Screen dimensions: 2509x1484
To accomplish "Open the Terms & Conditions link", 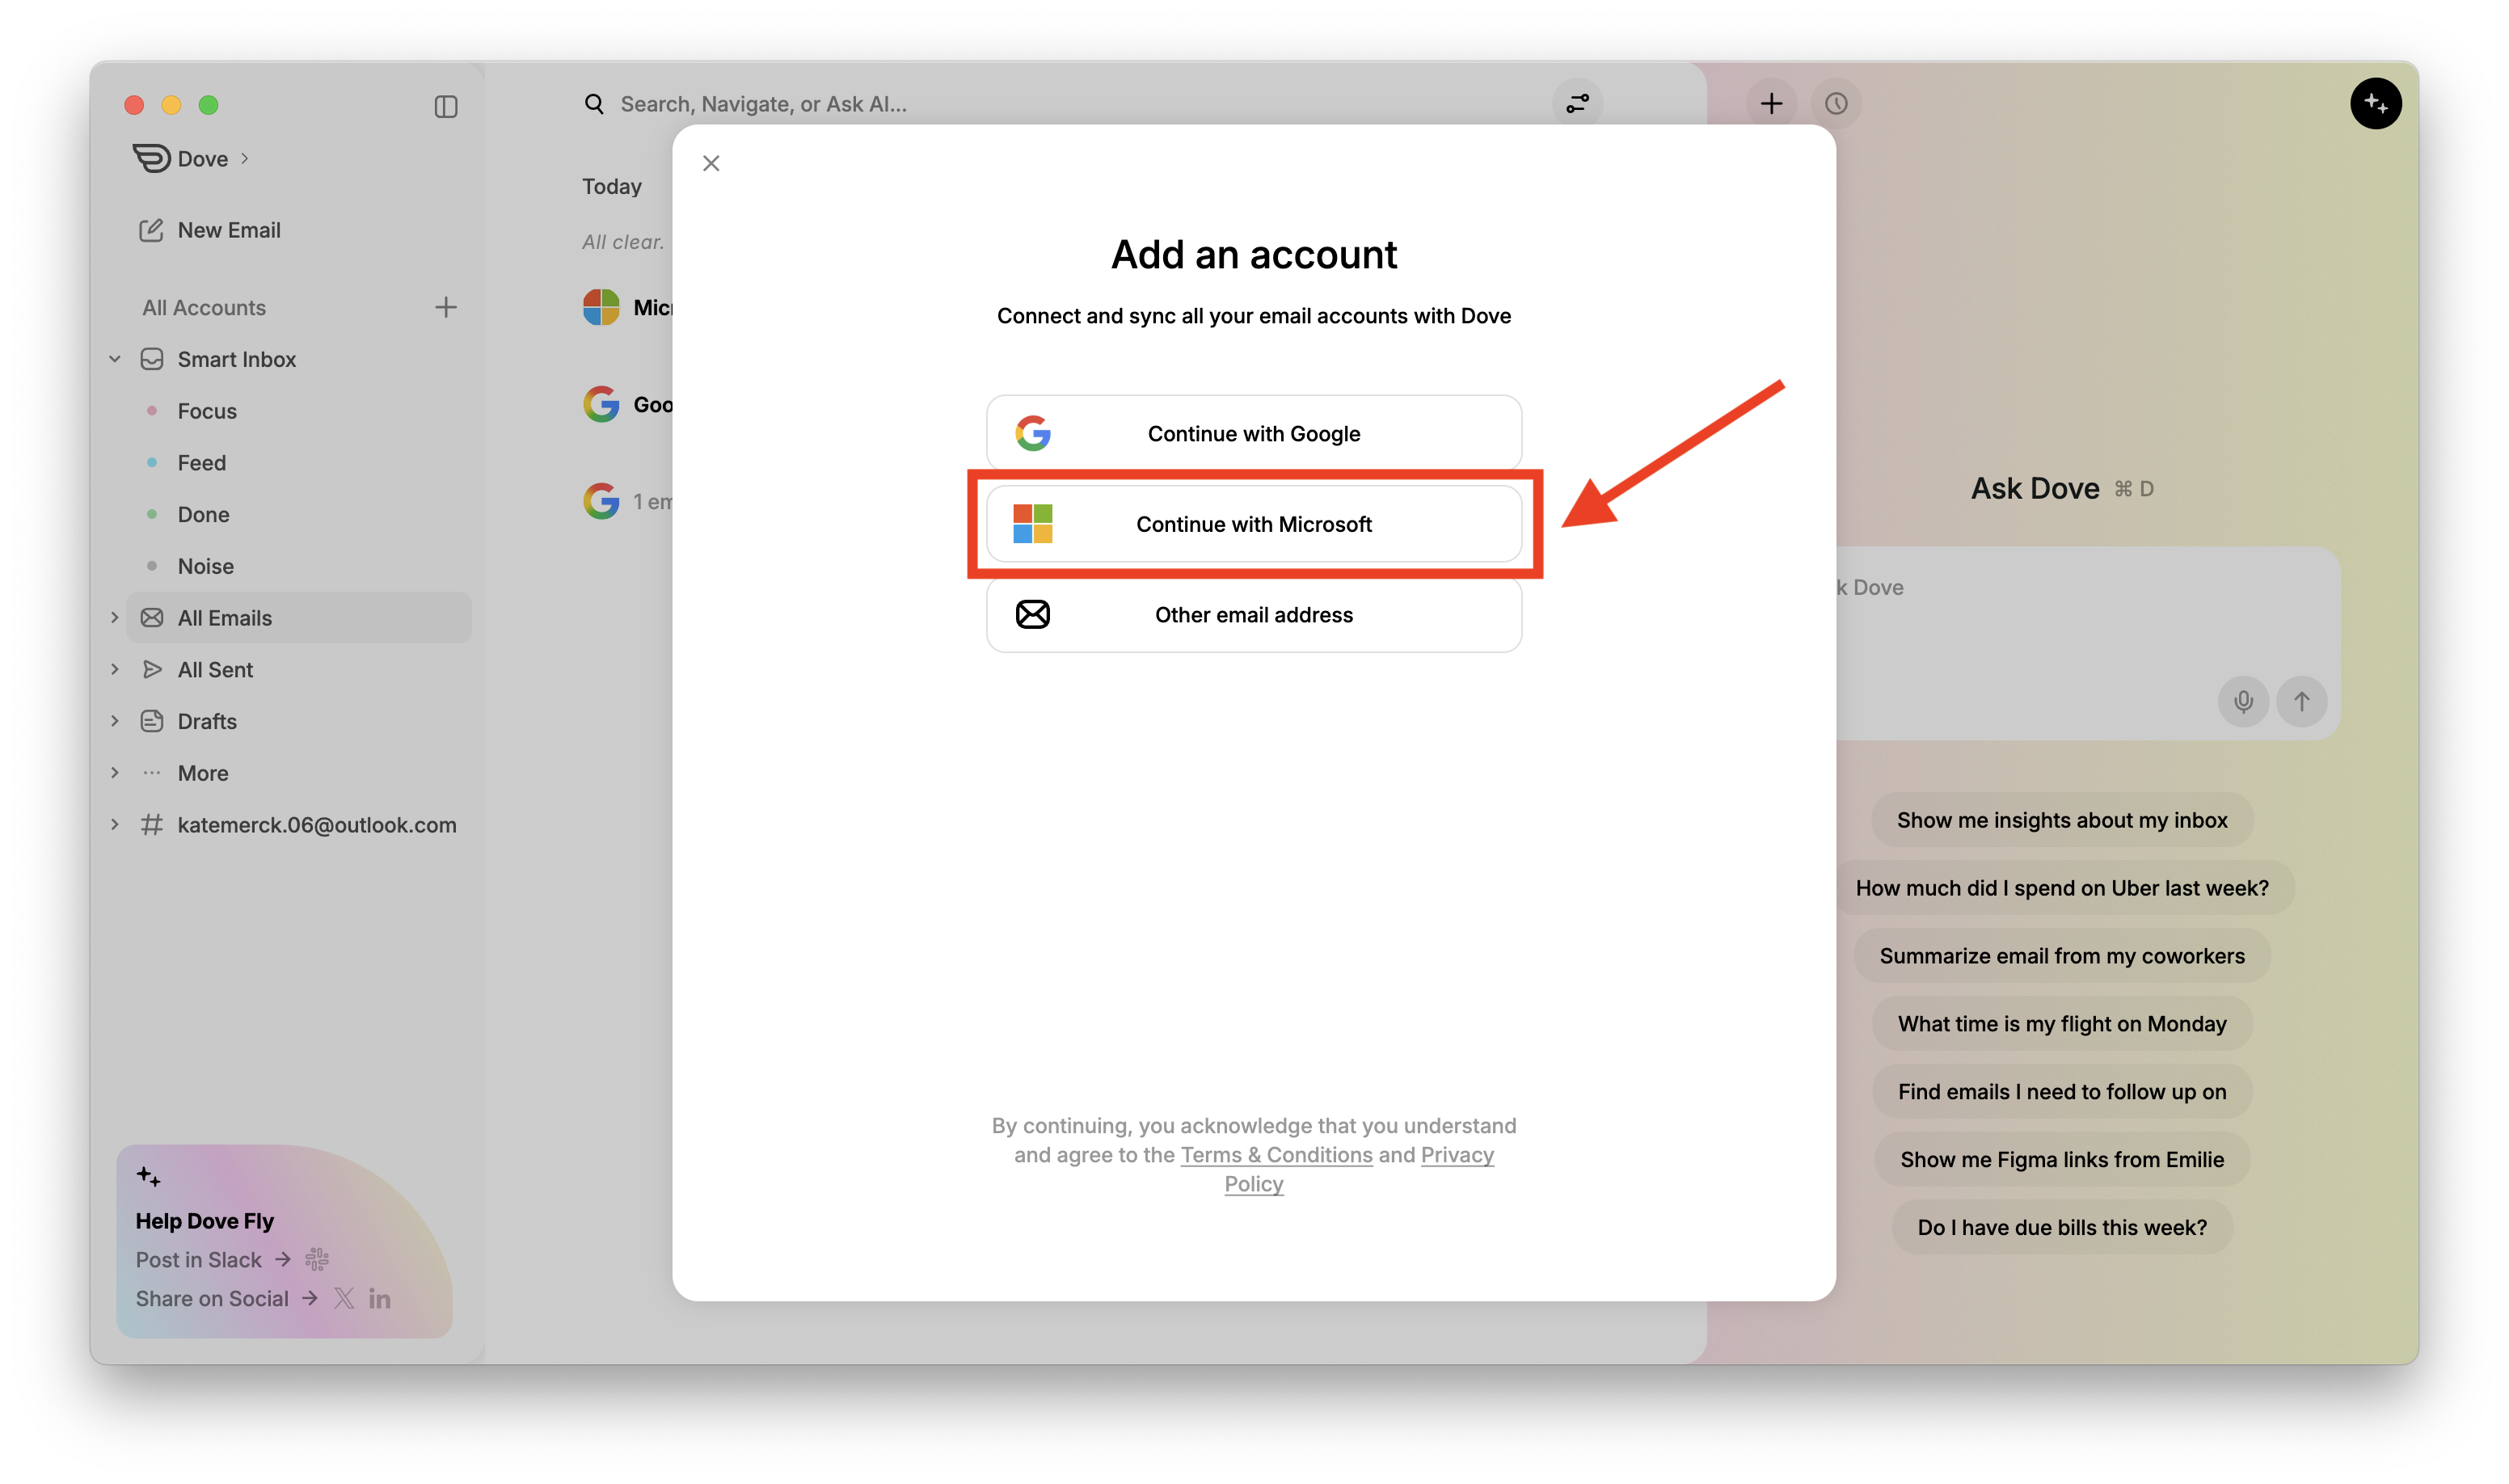I will tap(1276, 1155).
